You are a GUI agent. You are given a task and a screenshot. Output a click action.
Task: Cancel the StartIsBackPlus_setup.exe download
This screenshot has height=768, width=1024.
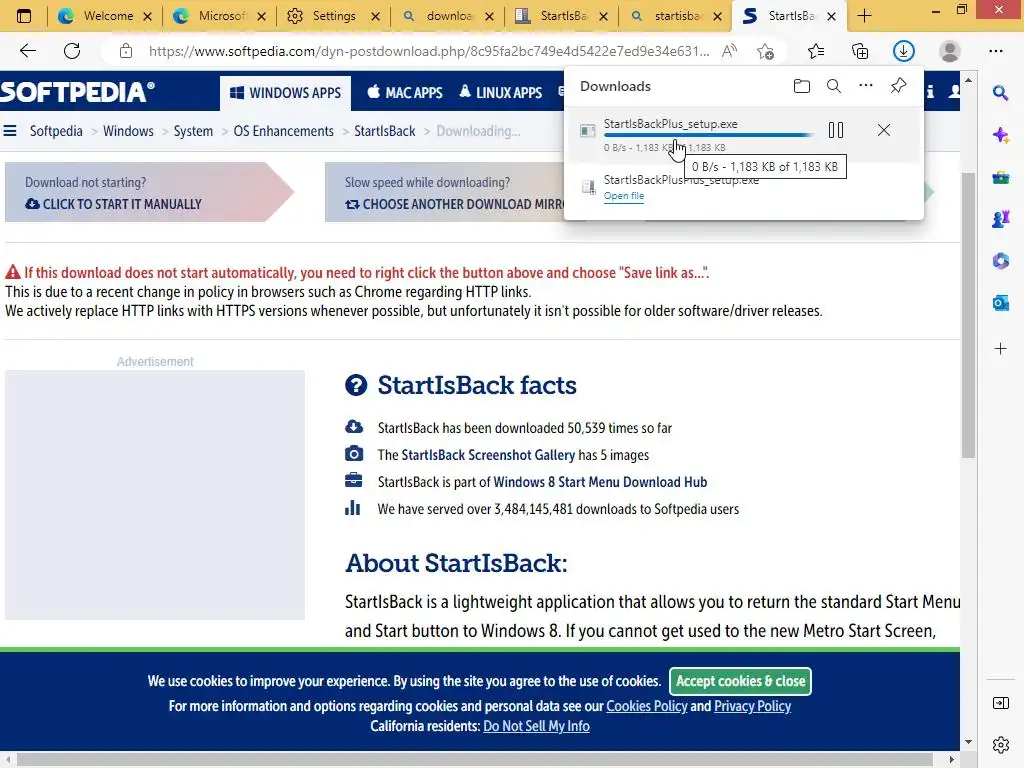tap(884, 130)
